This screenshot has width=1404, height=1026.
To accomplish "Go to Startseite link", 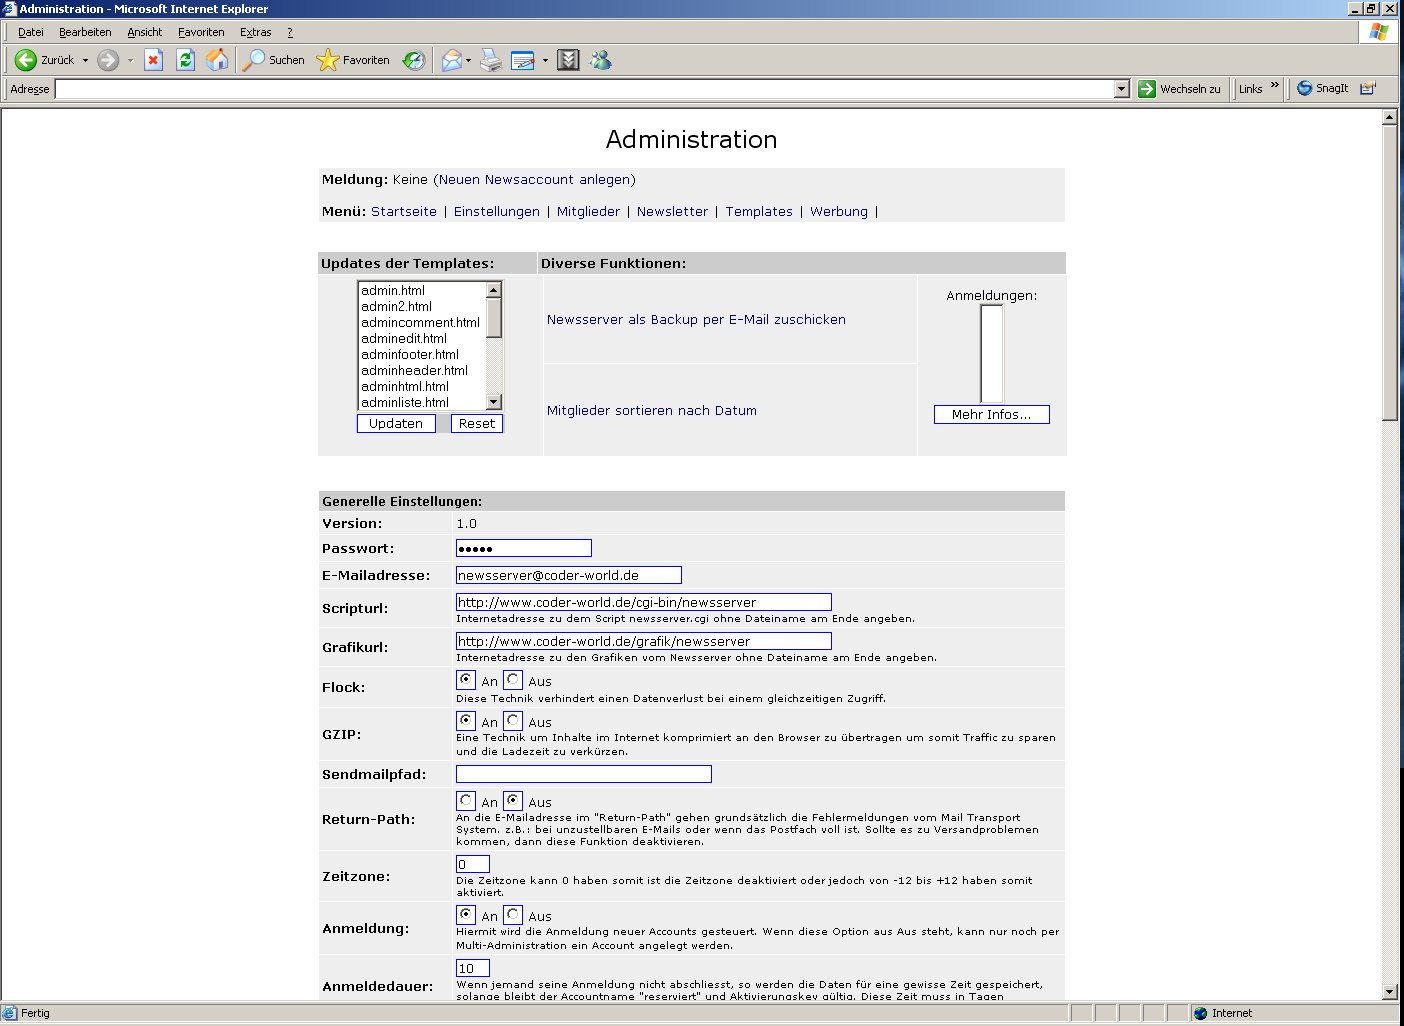I will pos(404,212).
